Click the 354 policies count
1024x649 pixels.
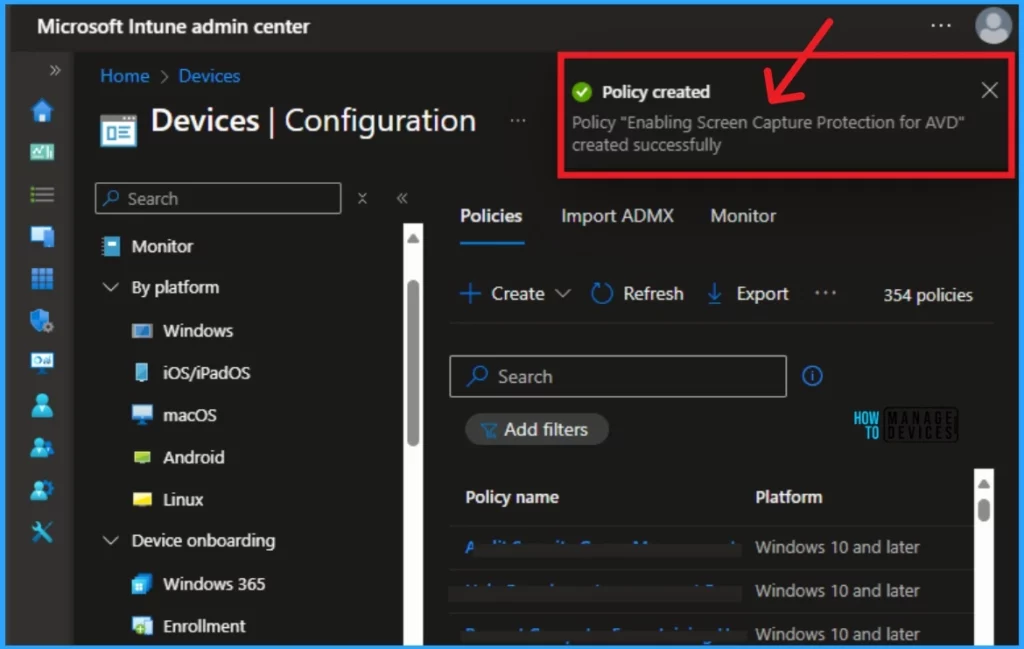(x=927, y=296)
